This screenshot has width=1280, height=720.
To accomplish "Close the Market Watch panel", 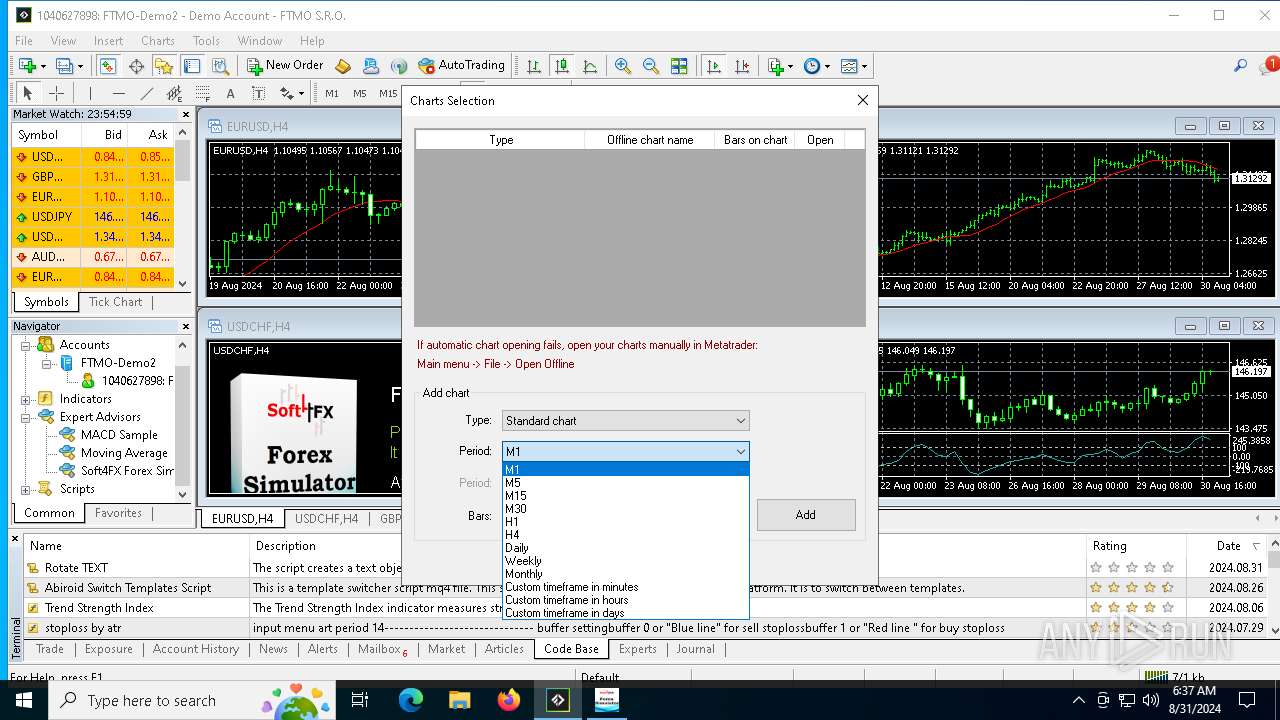I will pyautogui.click(x=185, y=114).
